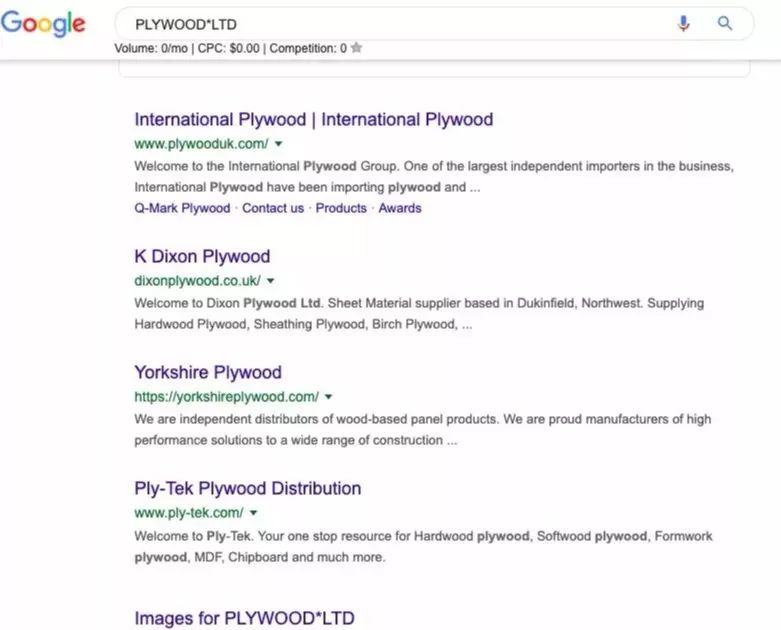This screenshot has height=630, width=781.
Task: Click into the PLYWOOD*LTD search box
Action: point(400,24)
